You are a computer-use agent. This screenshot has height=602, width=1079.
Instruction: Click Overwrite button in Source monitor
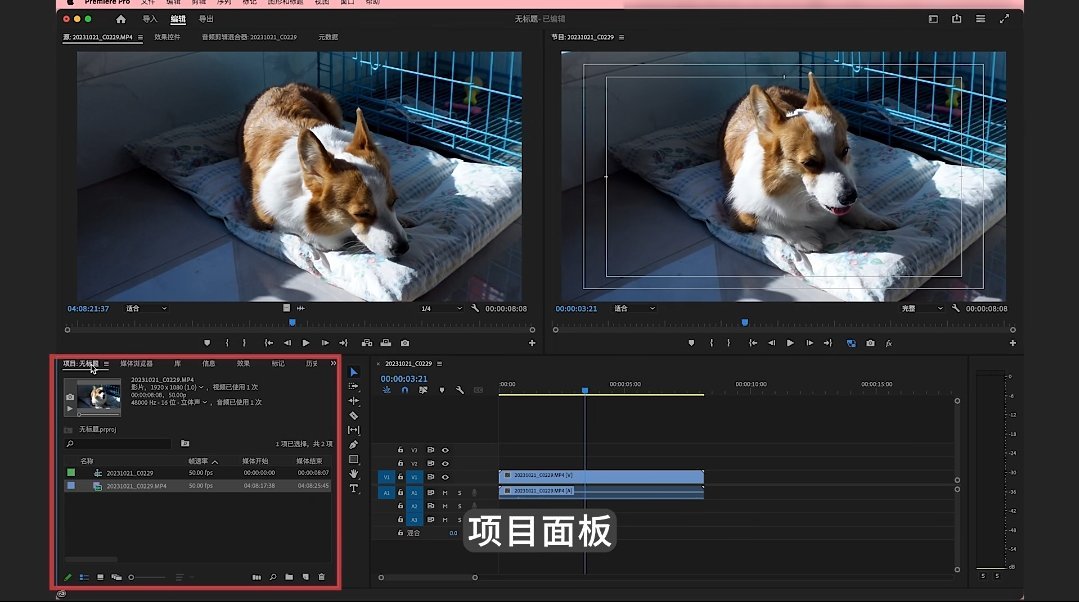[x=386, y=343]
